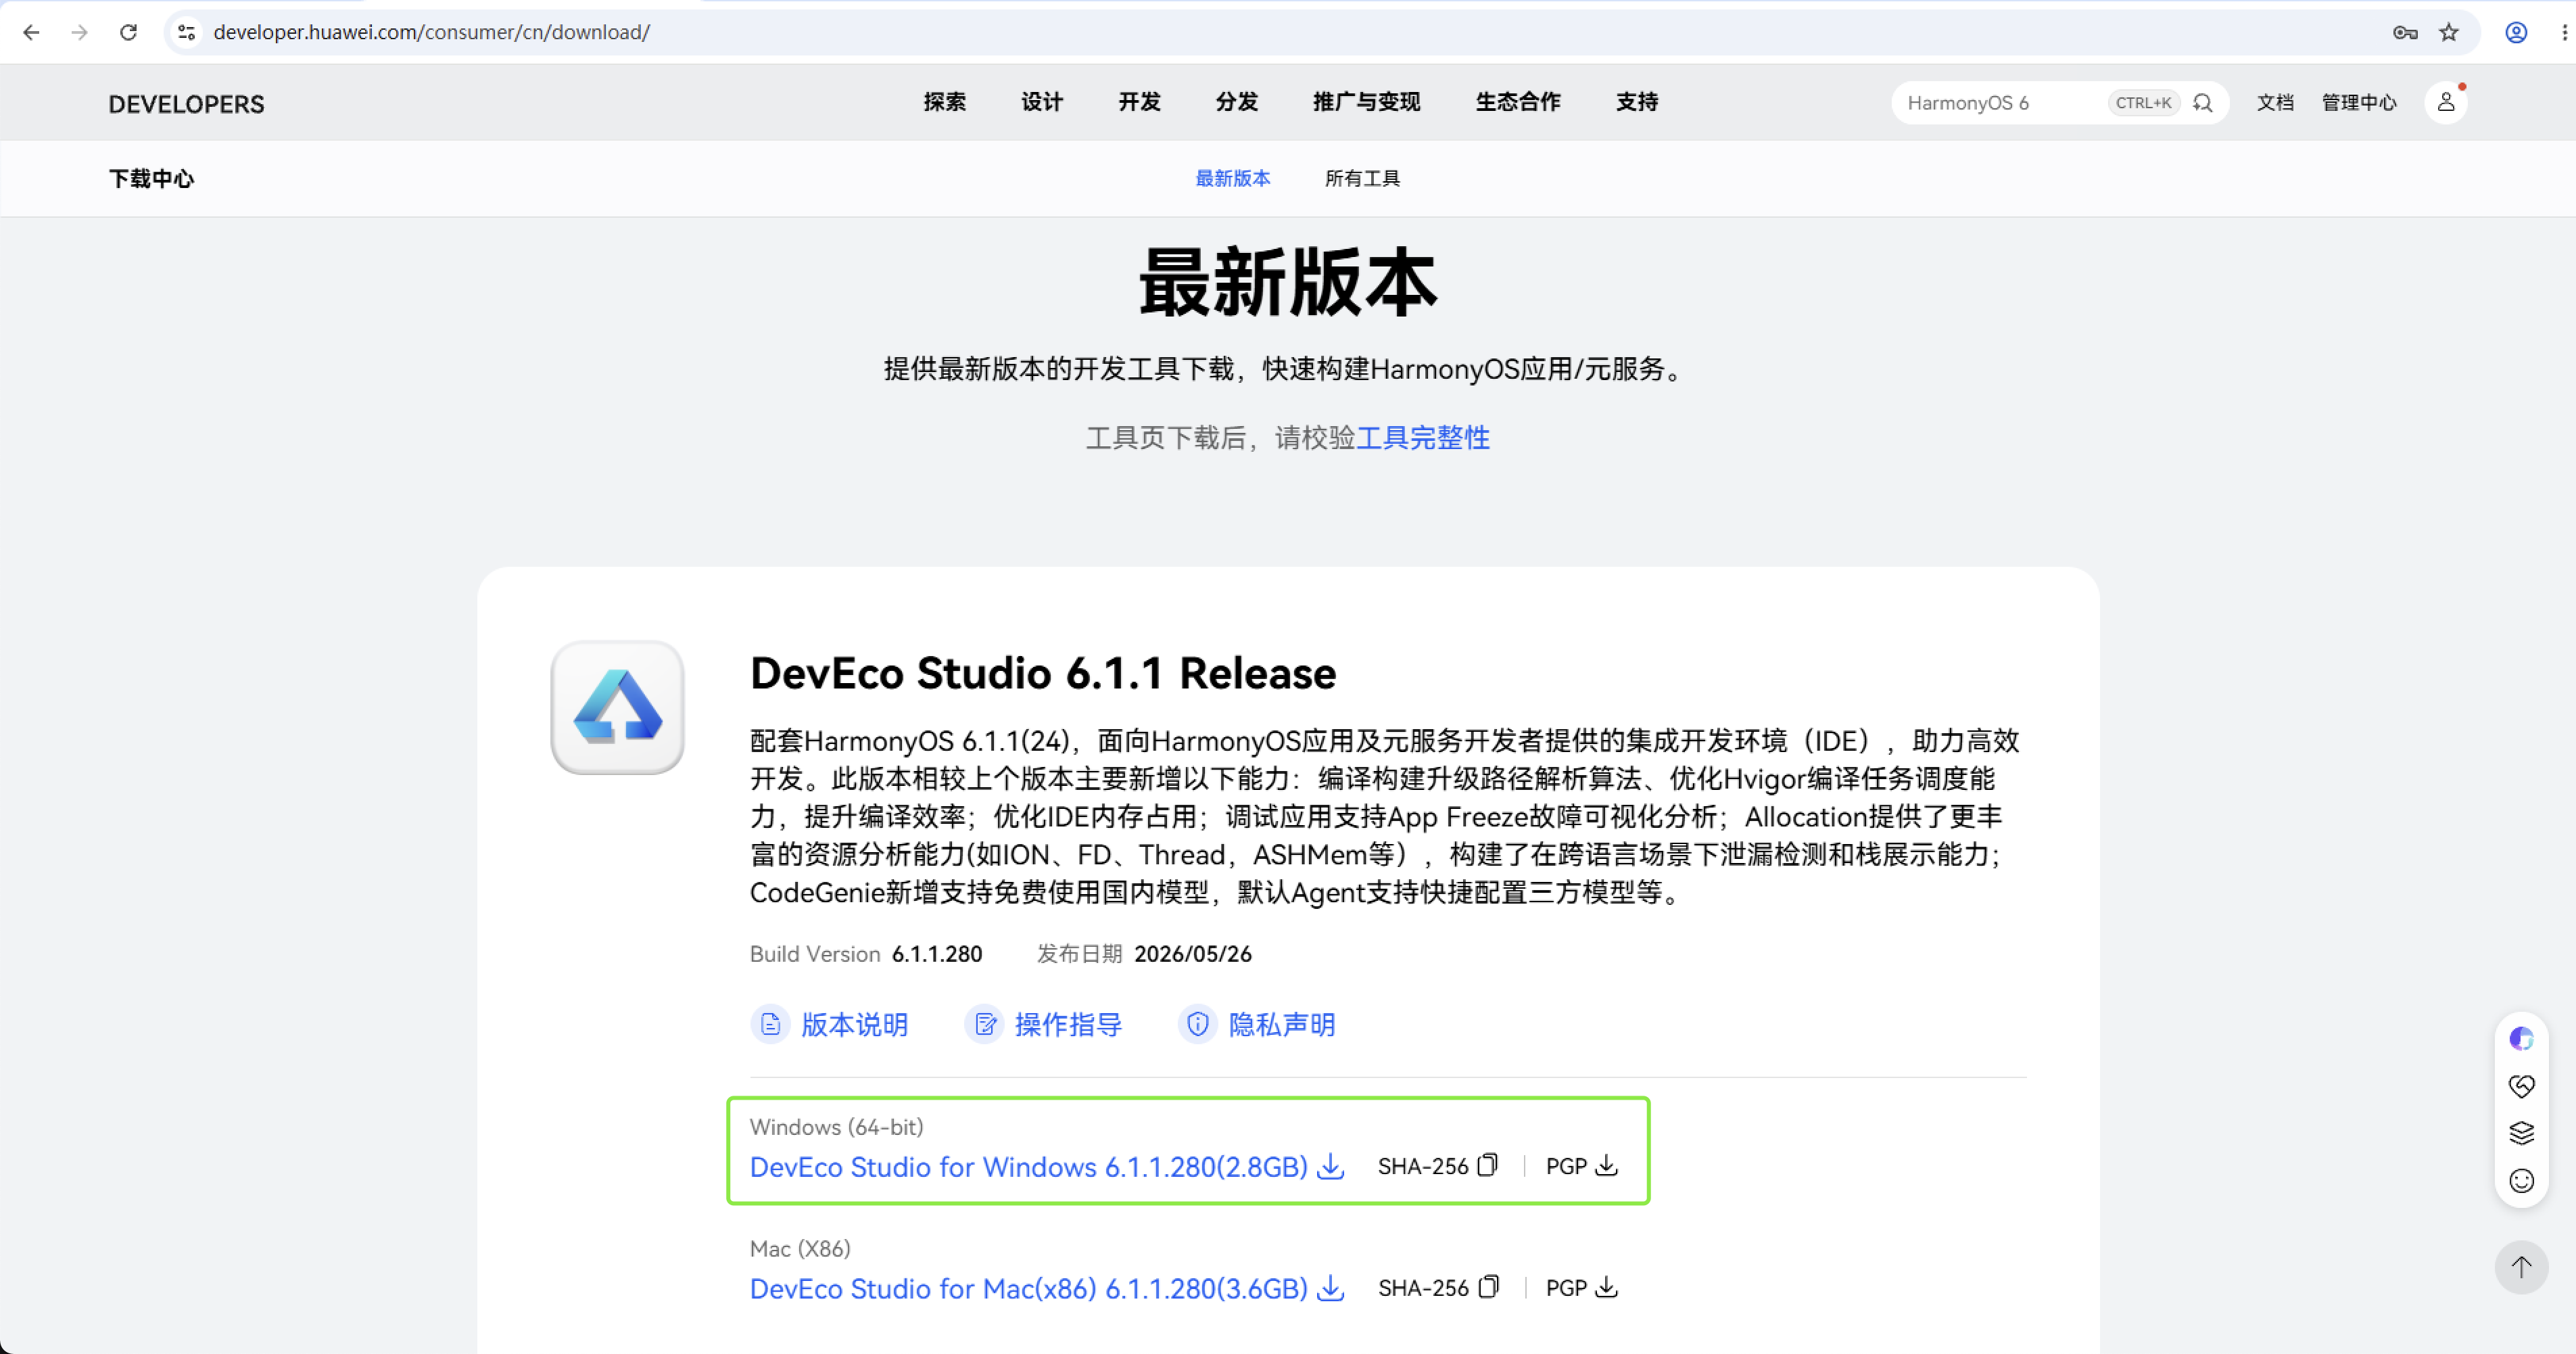The height and width of the screenshot is (1354, 2576).
Task: Select the 最新版本 tab
Action: 1233,178
